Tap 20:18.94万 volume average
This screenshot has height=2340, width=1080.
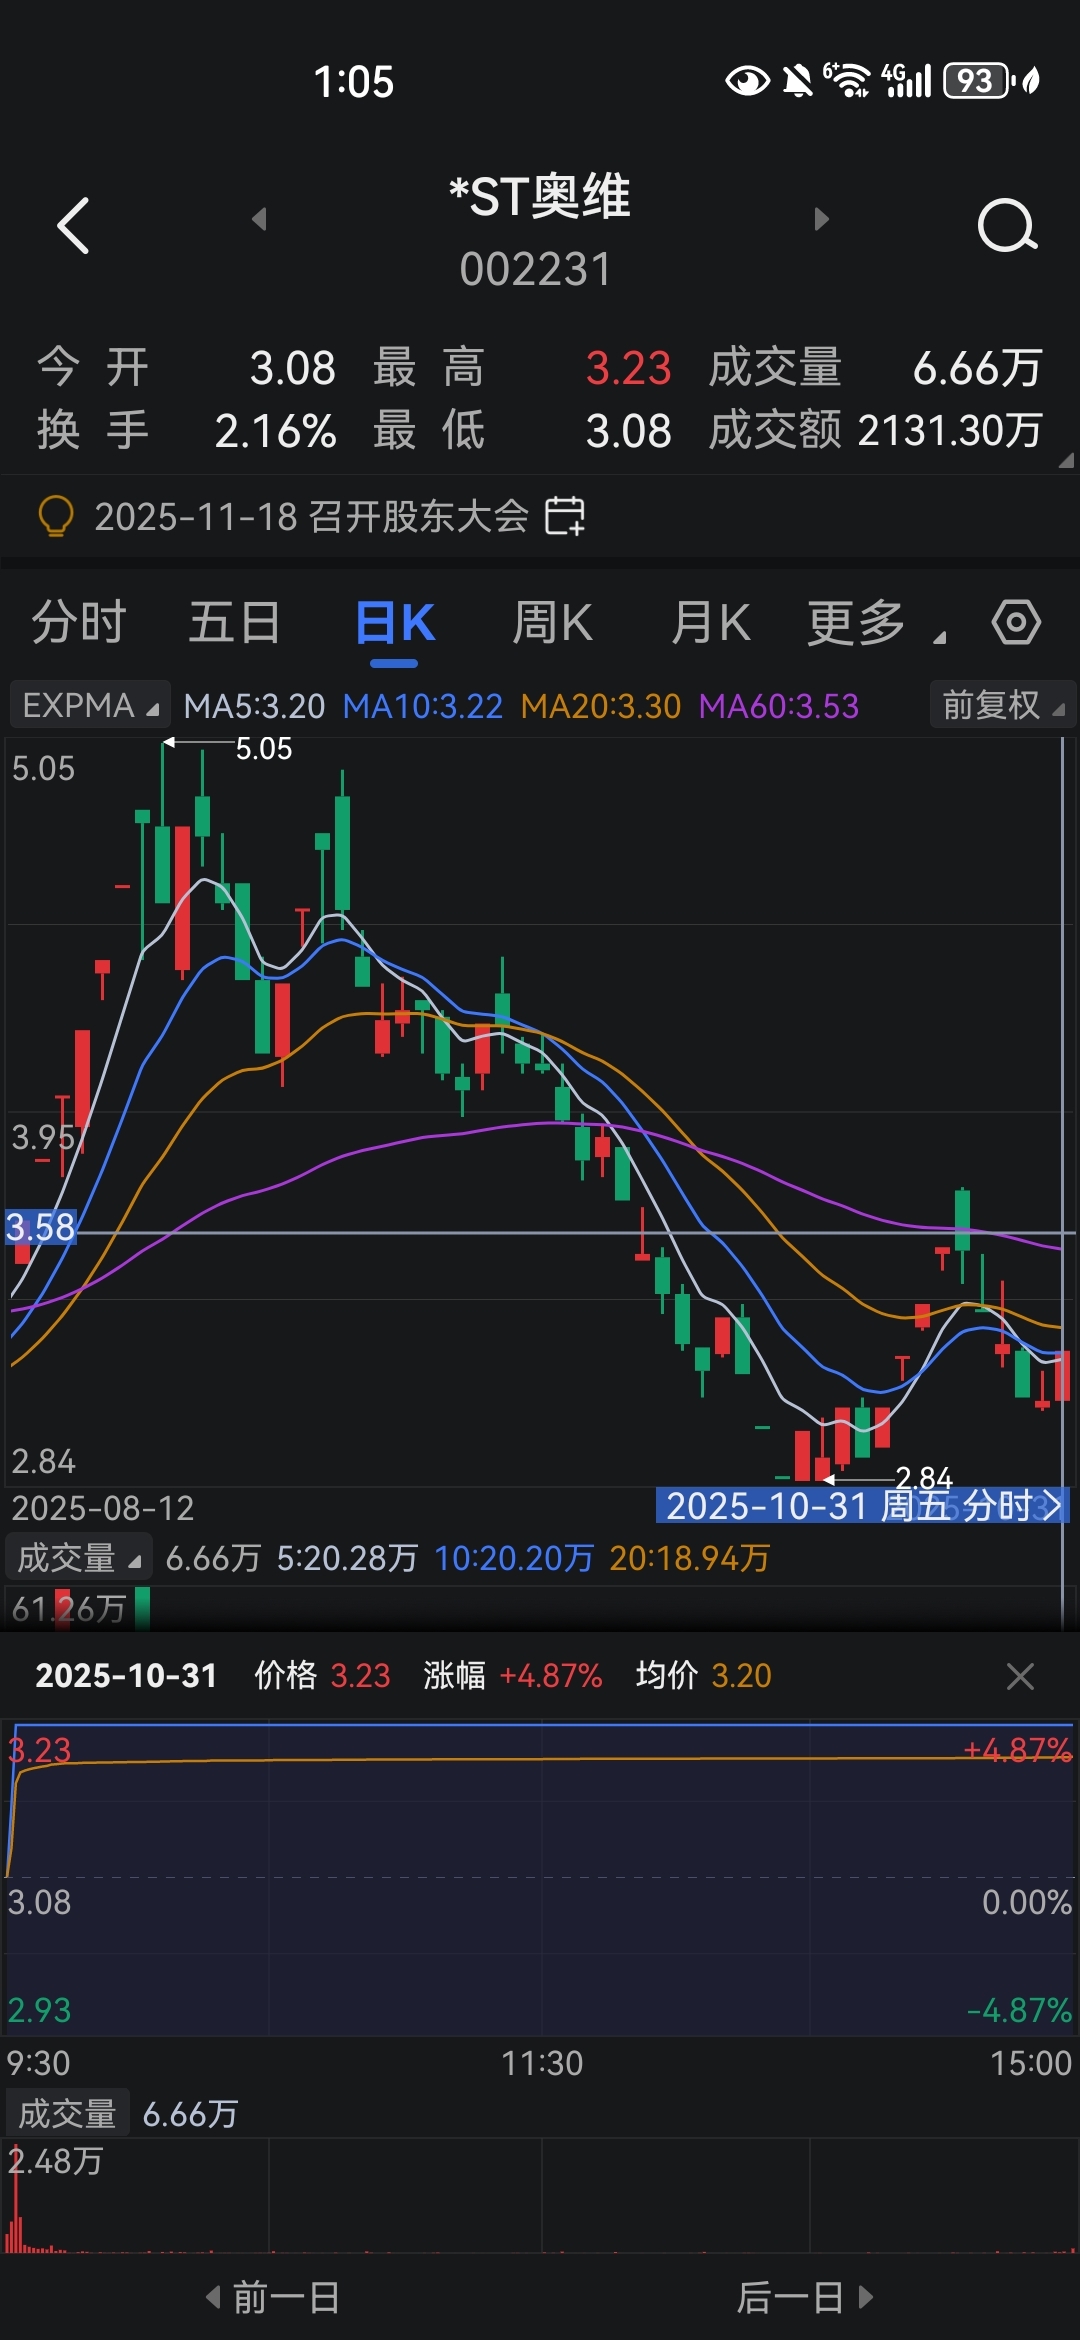coord(690,1558)
